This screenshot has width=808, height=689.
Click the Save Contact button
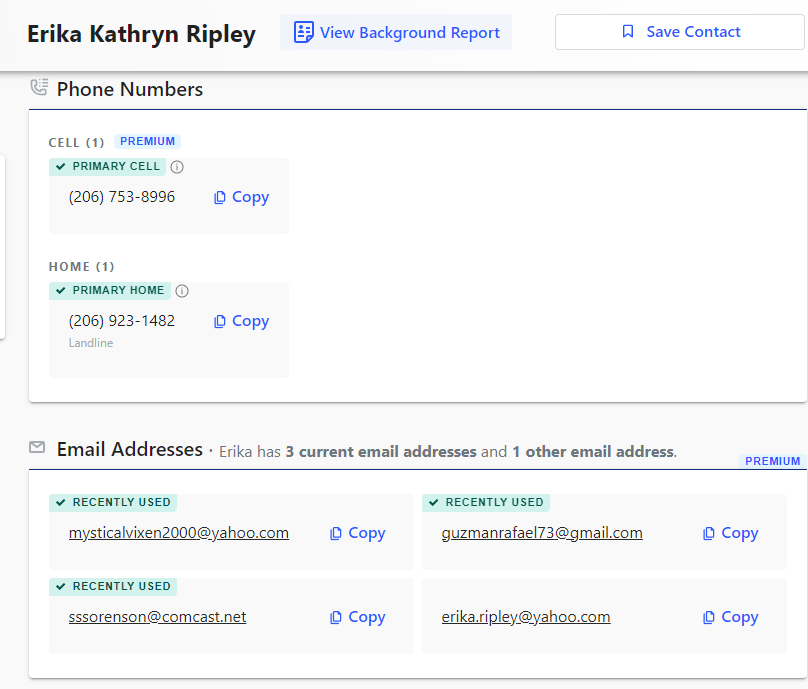coord(679,32)
